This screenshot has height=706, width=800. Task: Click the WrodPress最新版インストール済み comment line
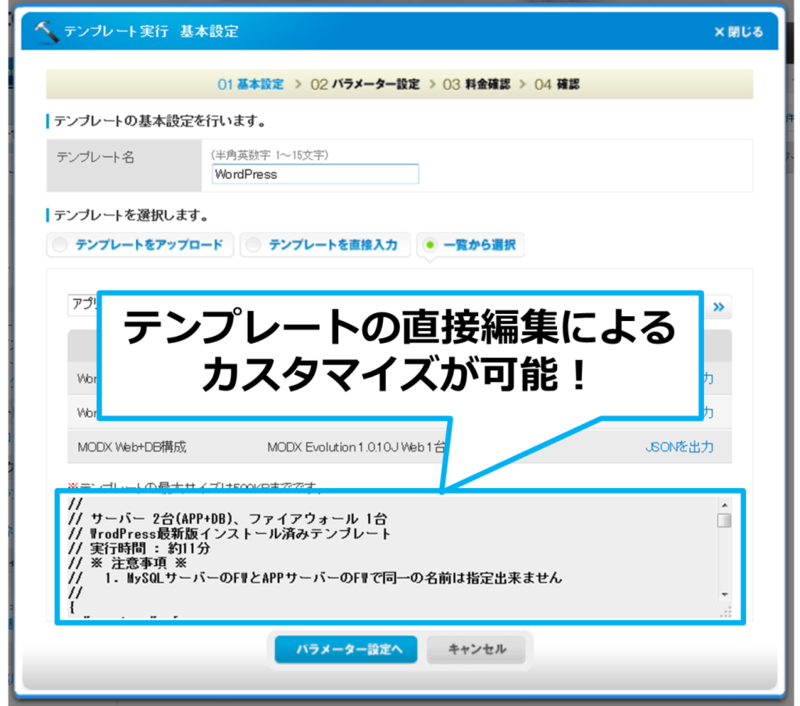(x=230, y=534)
